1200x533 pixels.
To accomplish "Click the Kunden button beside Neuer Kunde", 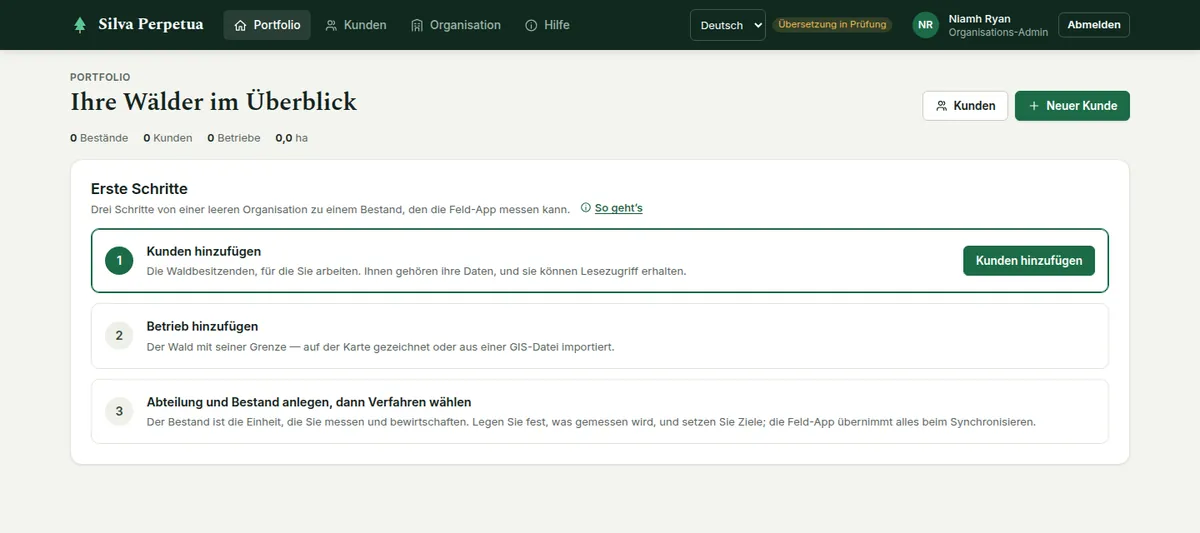I will coord(965,105).
